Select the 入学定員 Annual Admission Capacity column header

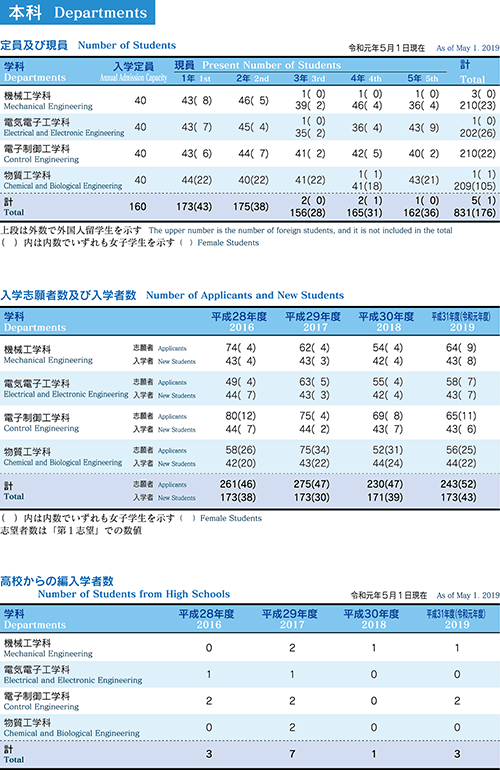pyautogui.click(x=133, y=72)
